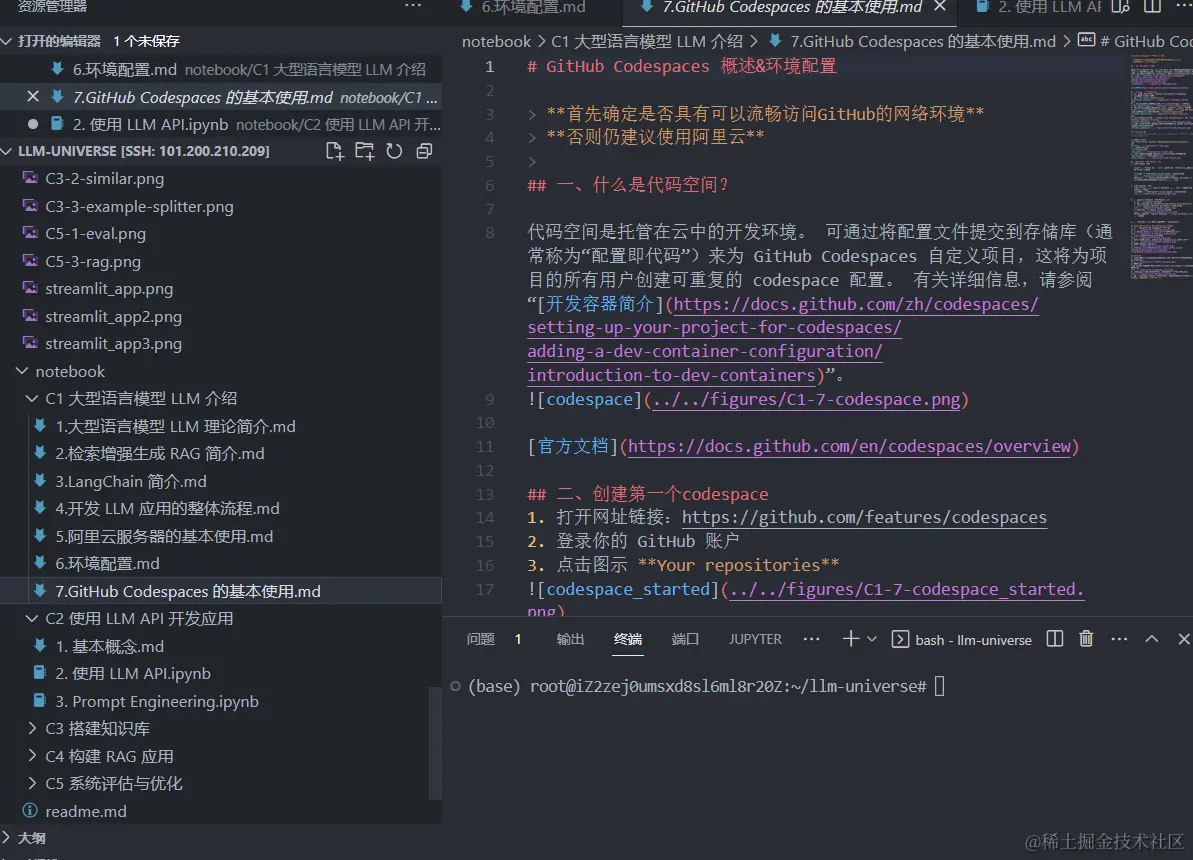Split the terminal panel

click(1055, 639)
